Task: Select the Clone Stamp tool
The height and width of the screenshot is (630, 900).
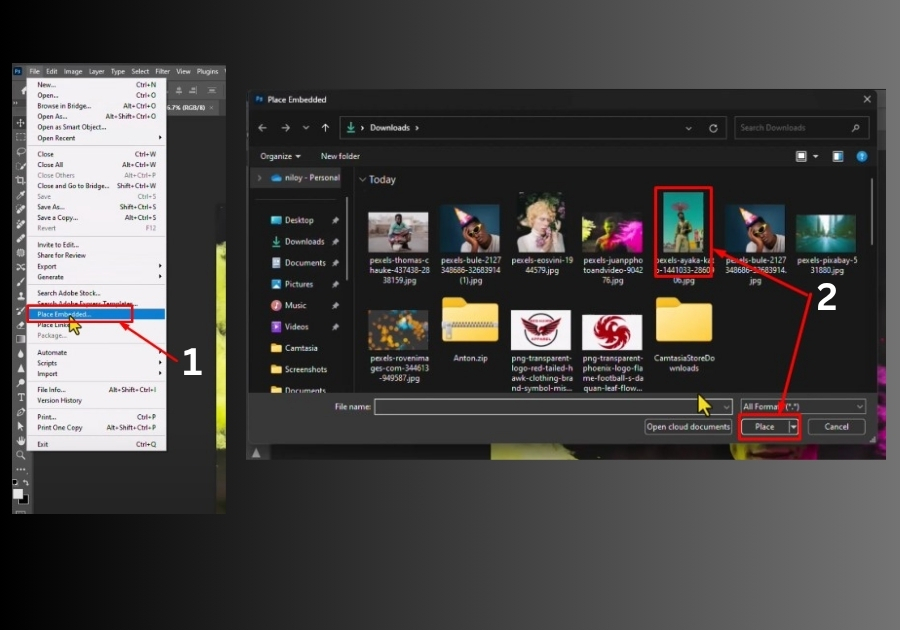Action: (x=21, y=296)
